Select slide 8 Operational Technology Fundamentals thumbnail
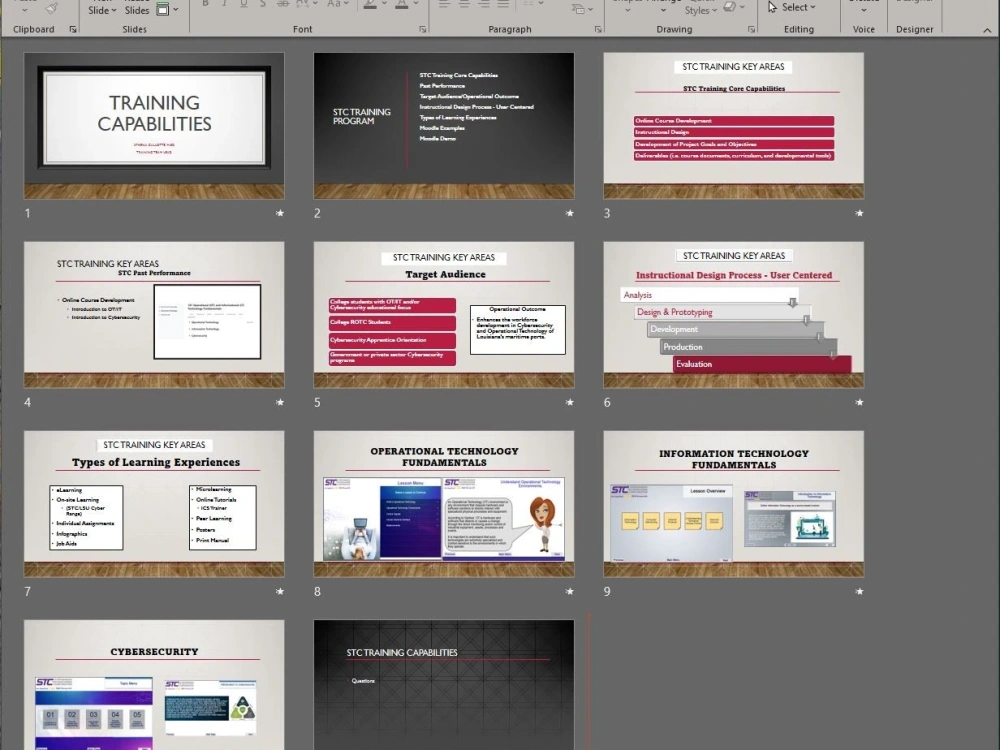Screen dimensions: 1000x750 pyautogui.click(x=444, y=504)
